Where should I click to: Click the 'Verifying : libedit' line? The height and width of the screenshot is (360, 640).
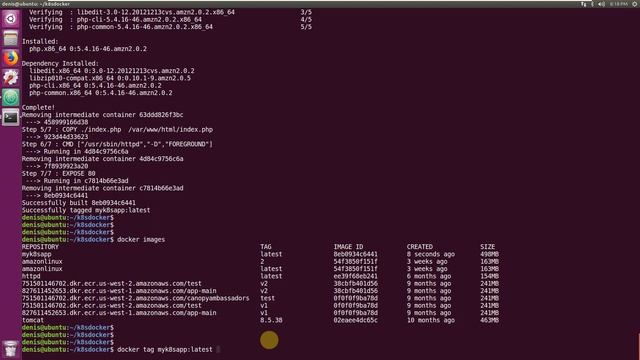click(x=132, y=12)
